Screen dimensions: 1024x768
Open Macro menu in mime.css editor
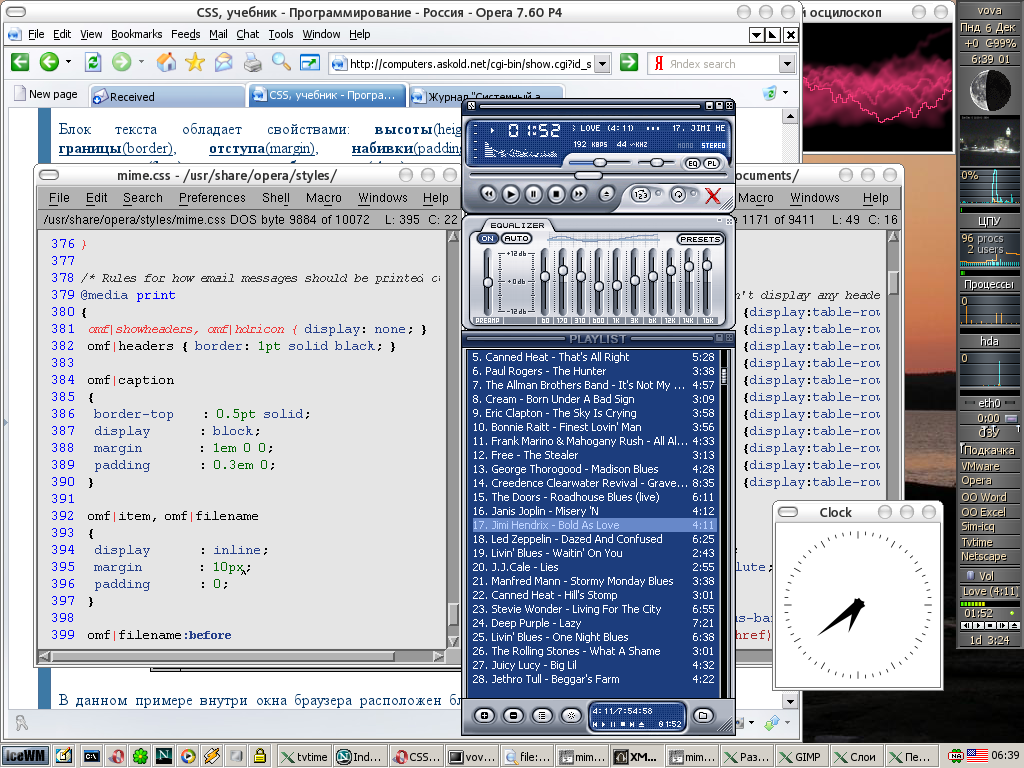[323, 198]
